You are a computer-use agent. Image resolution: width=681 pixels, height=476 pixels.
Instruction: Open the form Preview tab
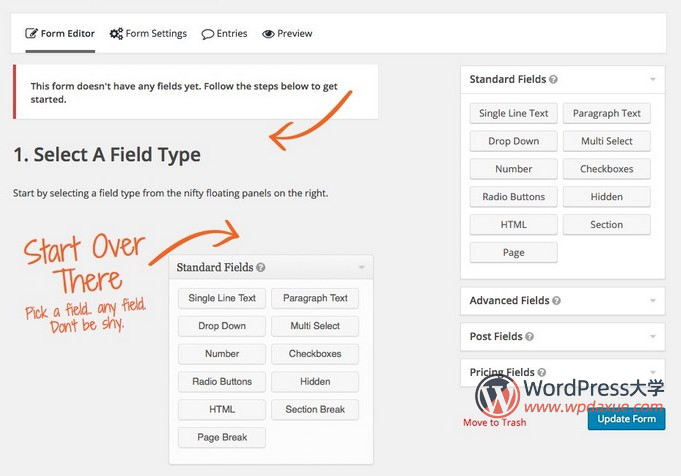point(287,33)
